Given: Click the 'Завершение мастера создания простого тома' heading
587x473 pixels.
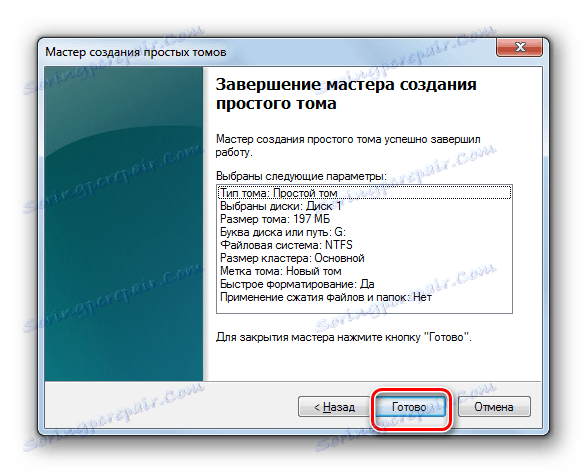Looking at the screenshot, I should click(346, 94).
